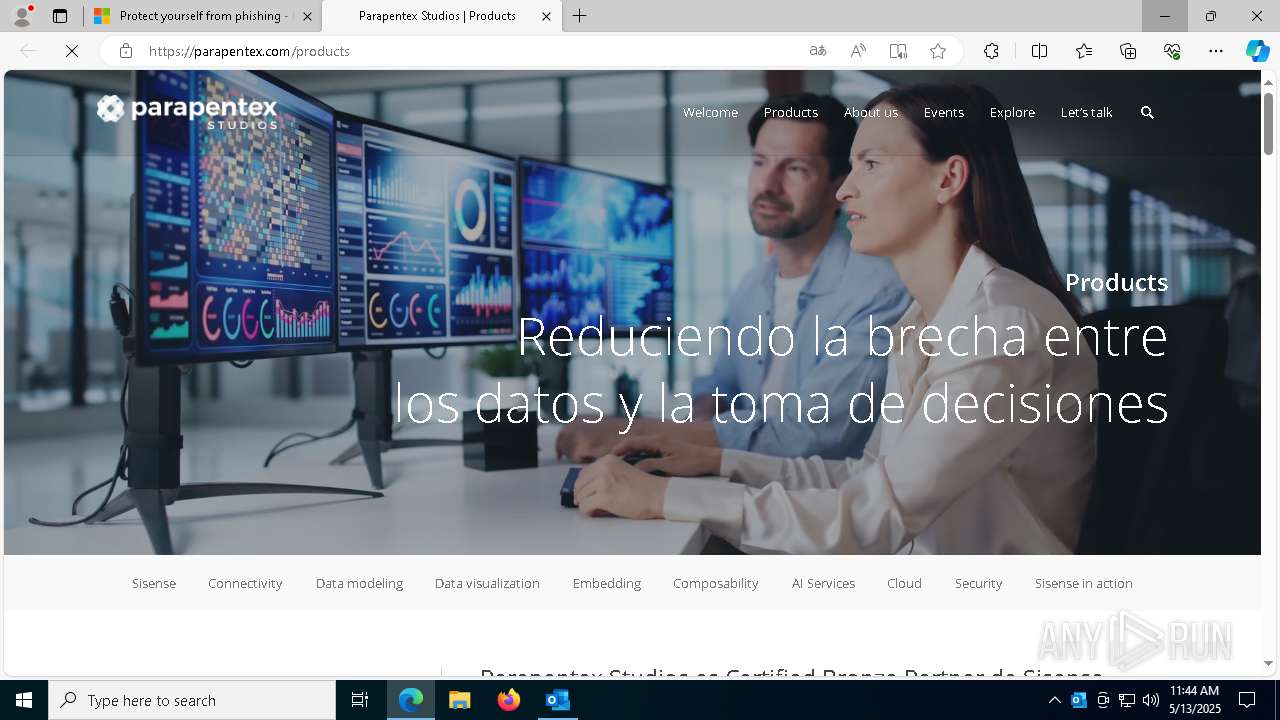Click the page vertical scrollbar thumb
Image resolution: width=1280 pixels, height=720 pixels.
(x=1269, y=123)
